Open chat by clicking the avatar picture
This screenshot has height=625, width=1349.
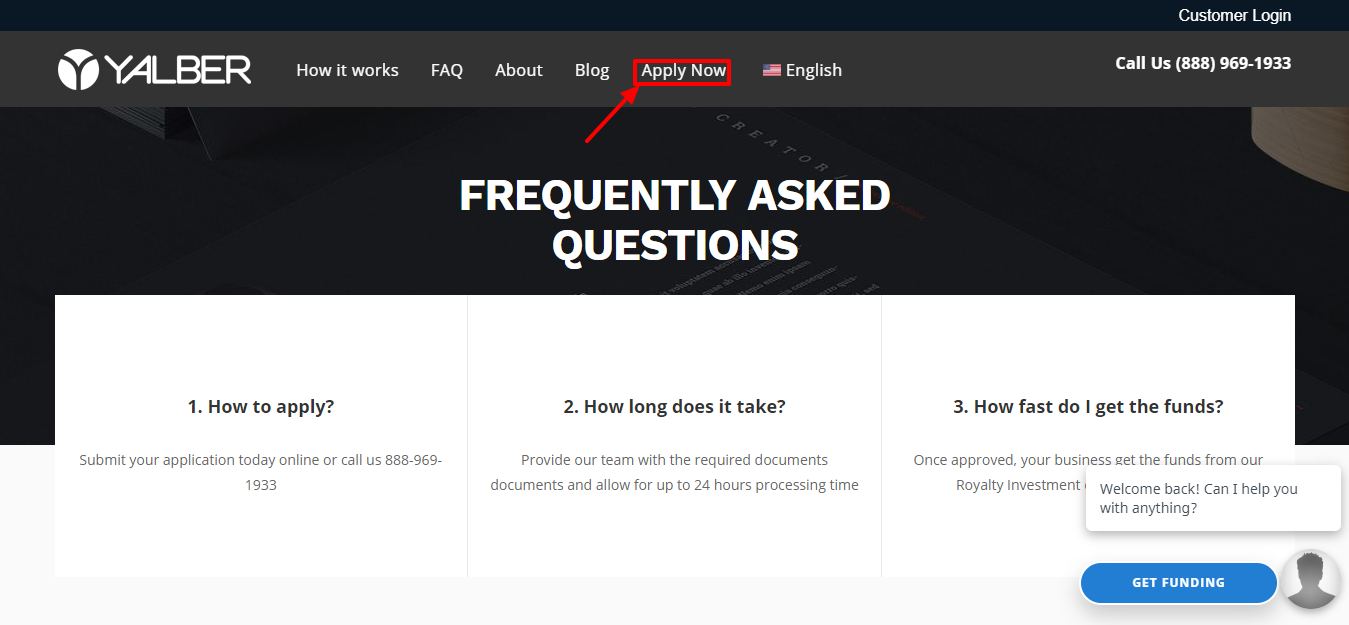(1310, 579)
